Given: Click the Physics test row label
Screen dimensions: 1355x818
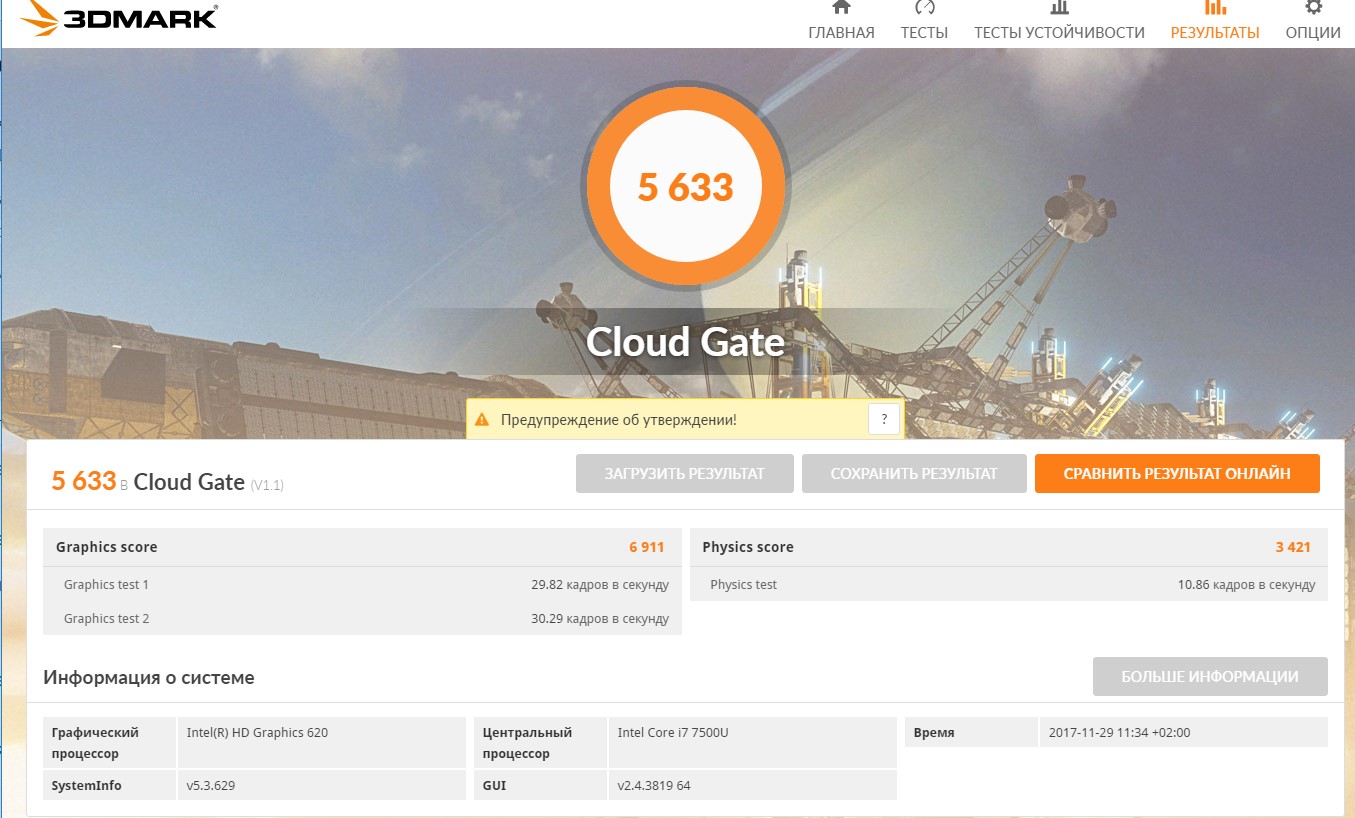Looking at the screenshot, I should click(743, 585).
